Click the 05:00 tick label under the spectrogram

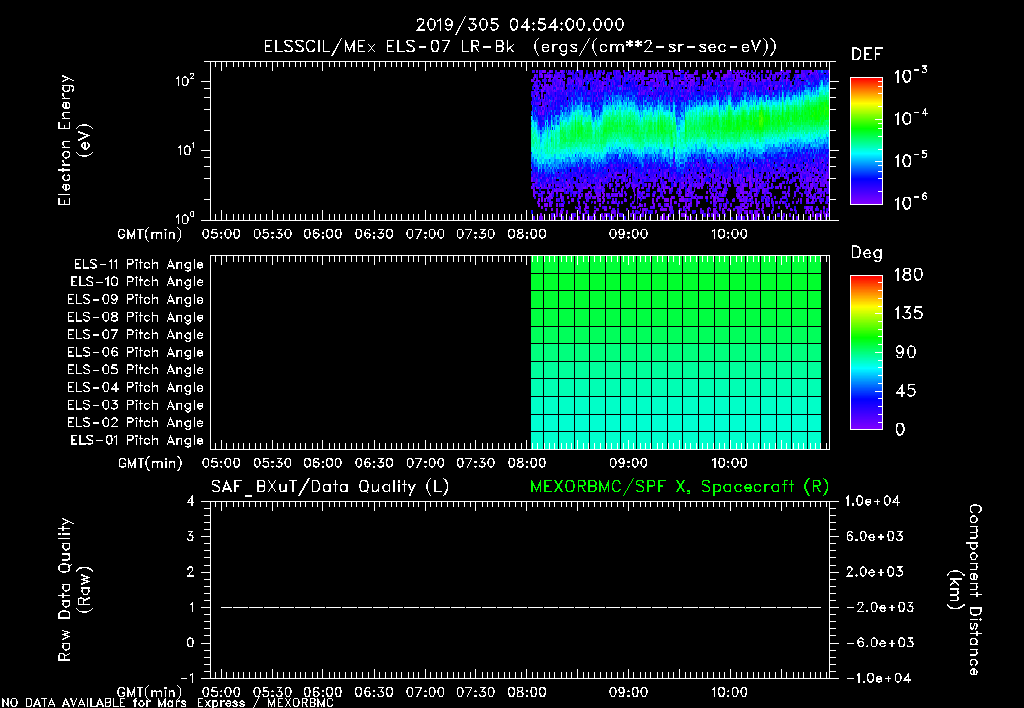click(221, 234)
